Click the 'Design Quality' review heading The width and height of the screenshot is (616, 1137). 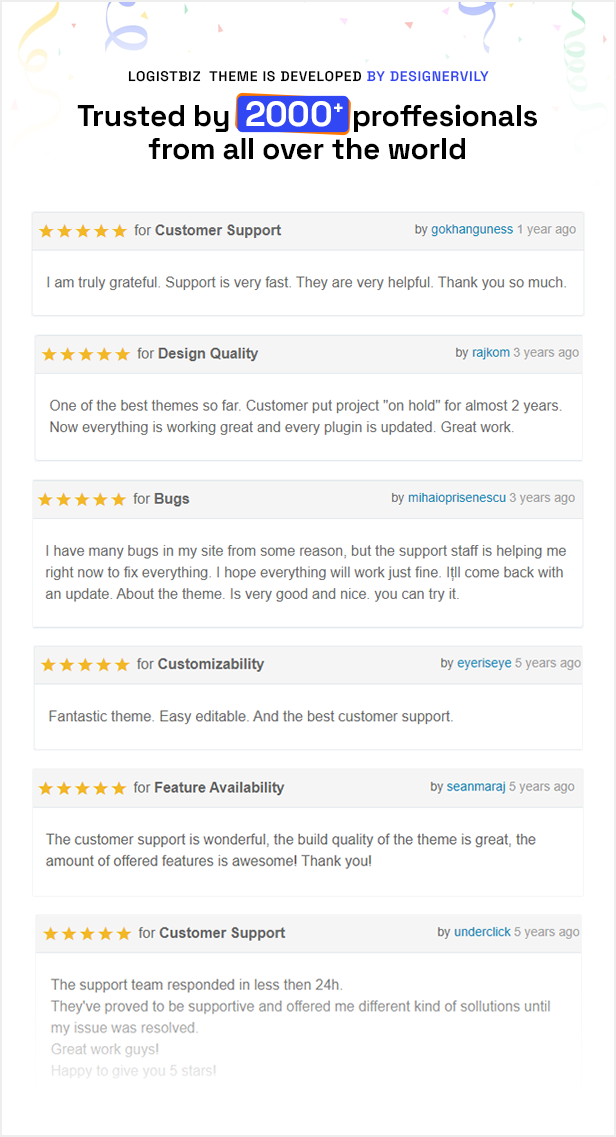pos(208,353)
